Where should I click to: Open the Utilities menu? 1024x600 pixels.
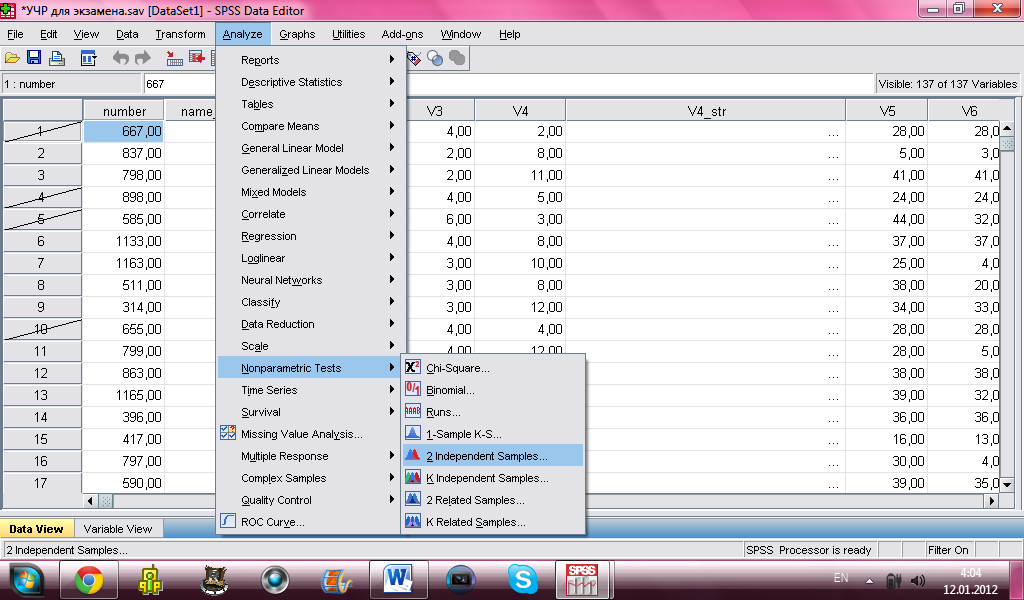348,34
